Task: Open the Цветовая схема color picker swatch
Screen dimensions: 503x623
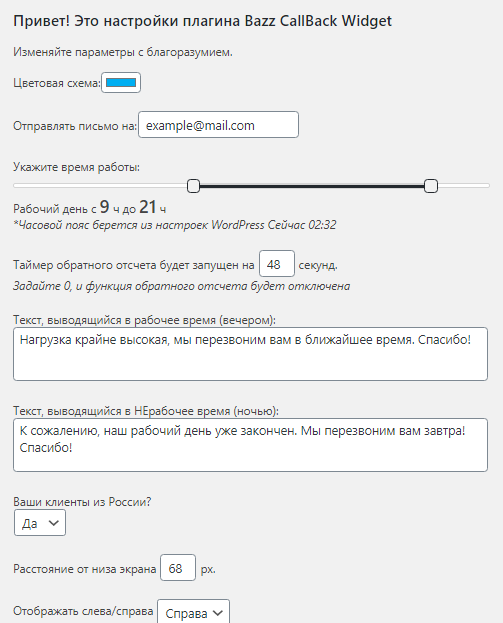Action: point(121,83)
